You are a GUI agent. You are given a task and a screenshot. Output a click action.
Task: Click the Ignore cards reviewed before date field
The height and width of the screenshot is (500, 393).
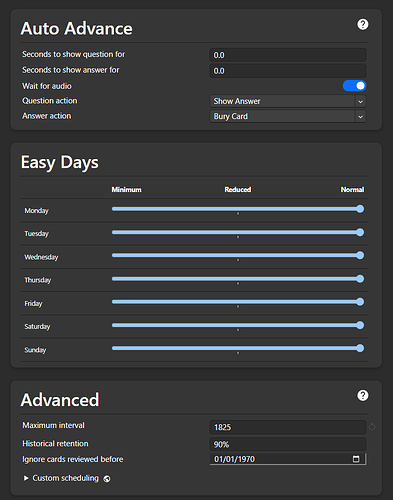[288, 459]
